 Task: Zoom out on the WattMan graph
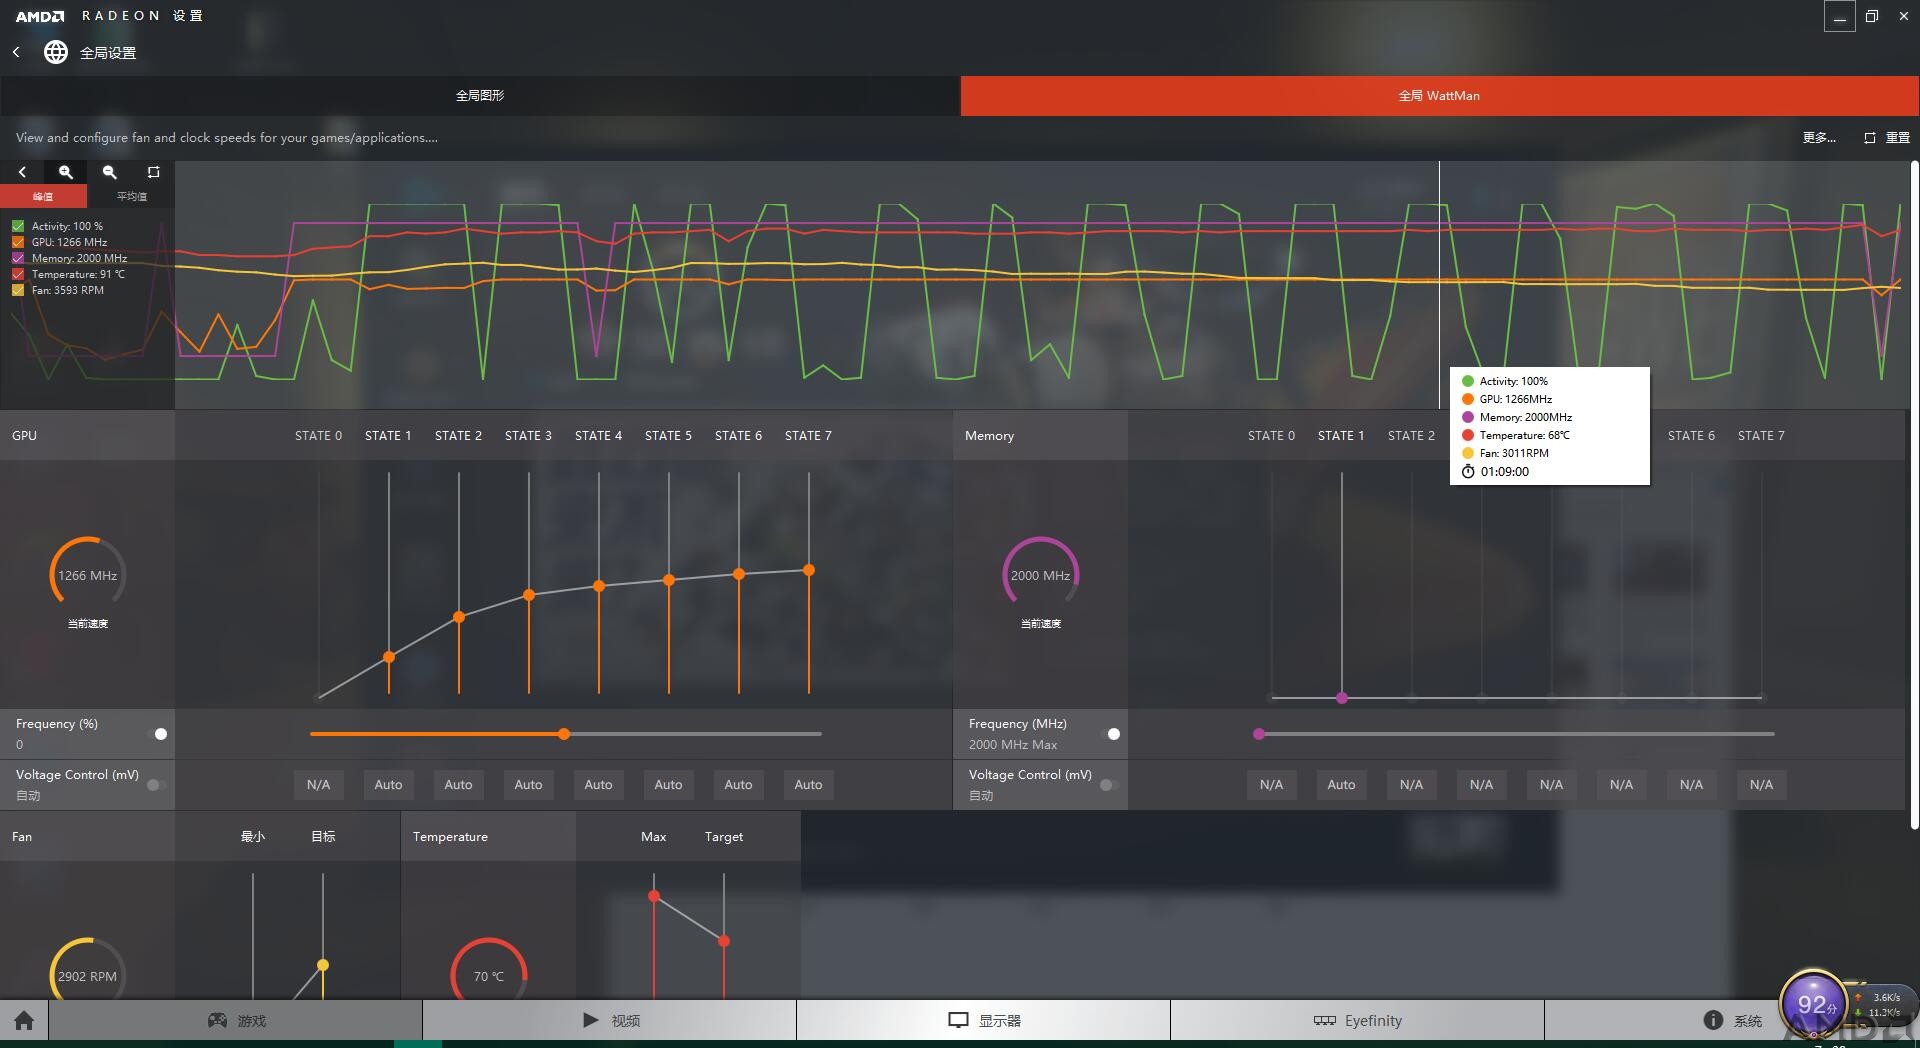point(110,172)
